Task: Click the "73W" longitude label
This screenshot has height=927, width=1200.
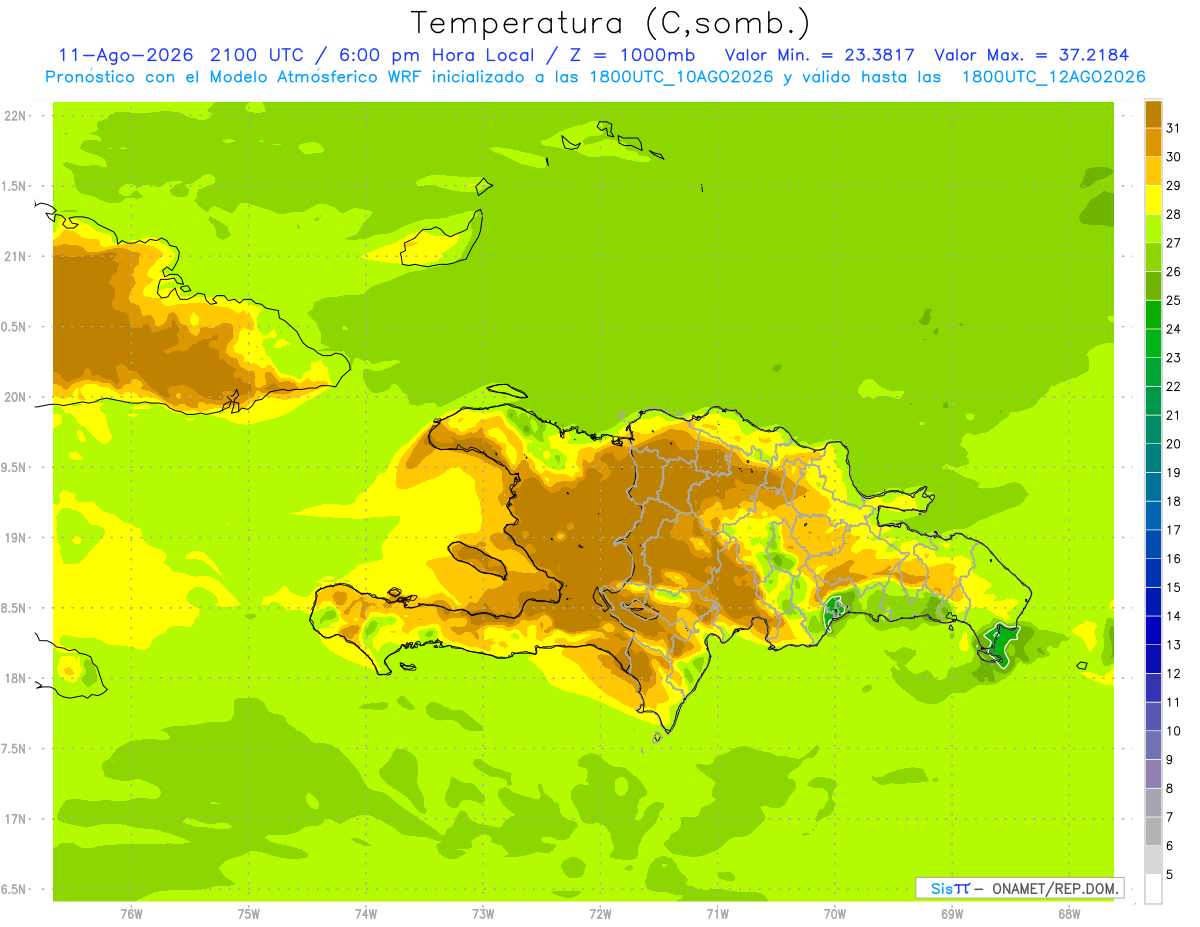Action: tap(483, 913)
